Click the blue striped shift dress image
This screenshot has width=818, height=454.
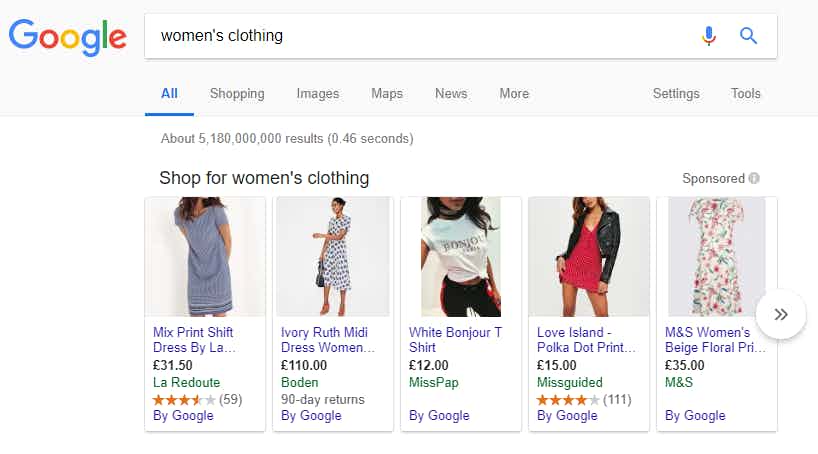click(x=205, y=256)
